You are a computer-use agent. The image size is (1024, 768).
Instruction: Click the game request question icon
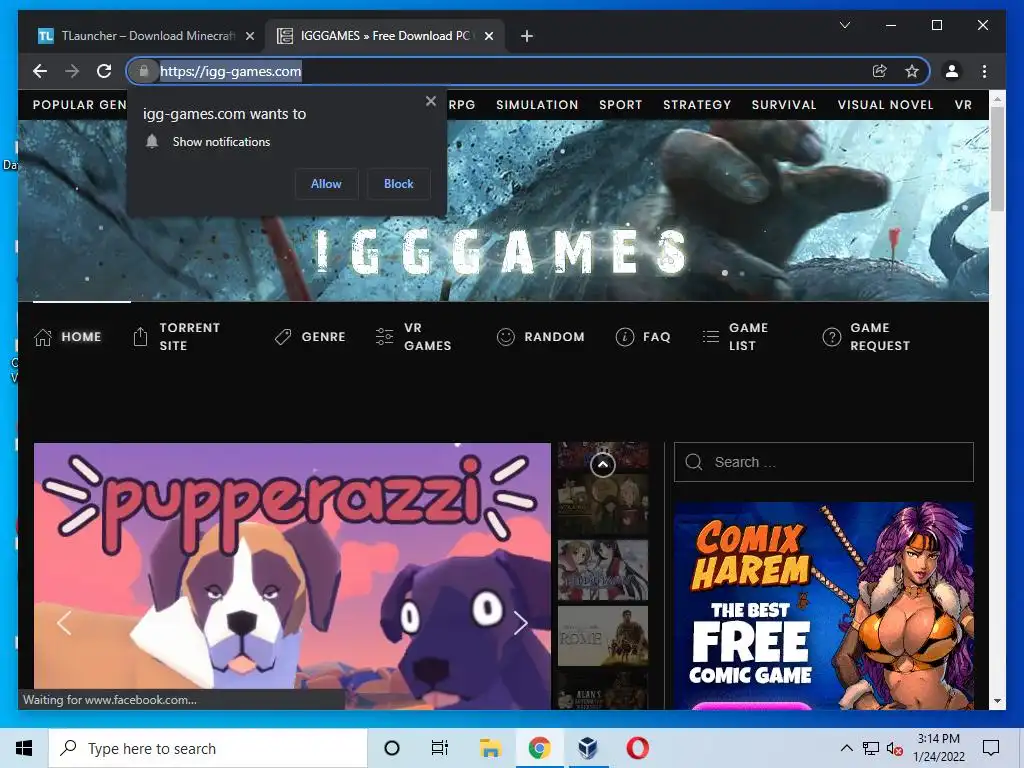click(831, 337)
